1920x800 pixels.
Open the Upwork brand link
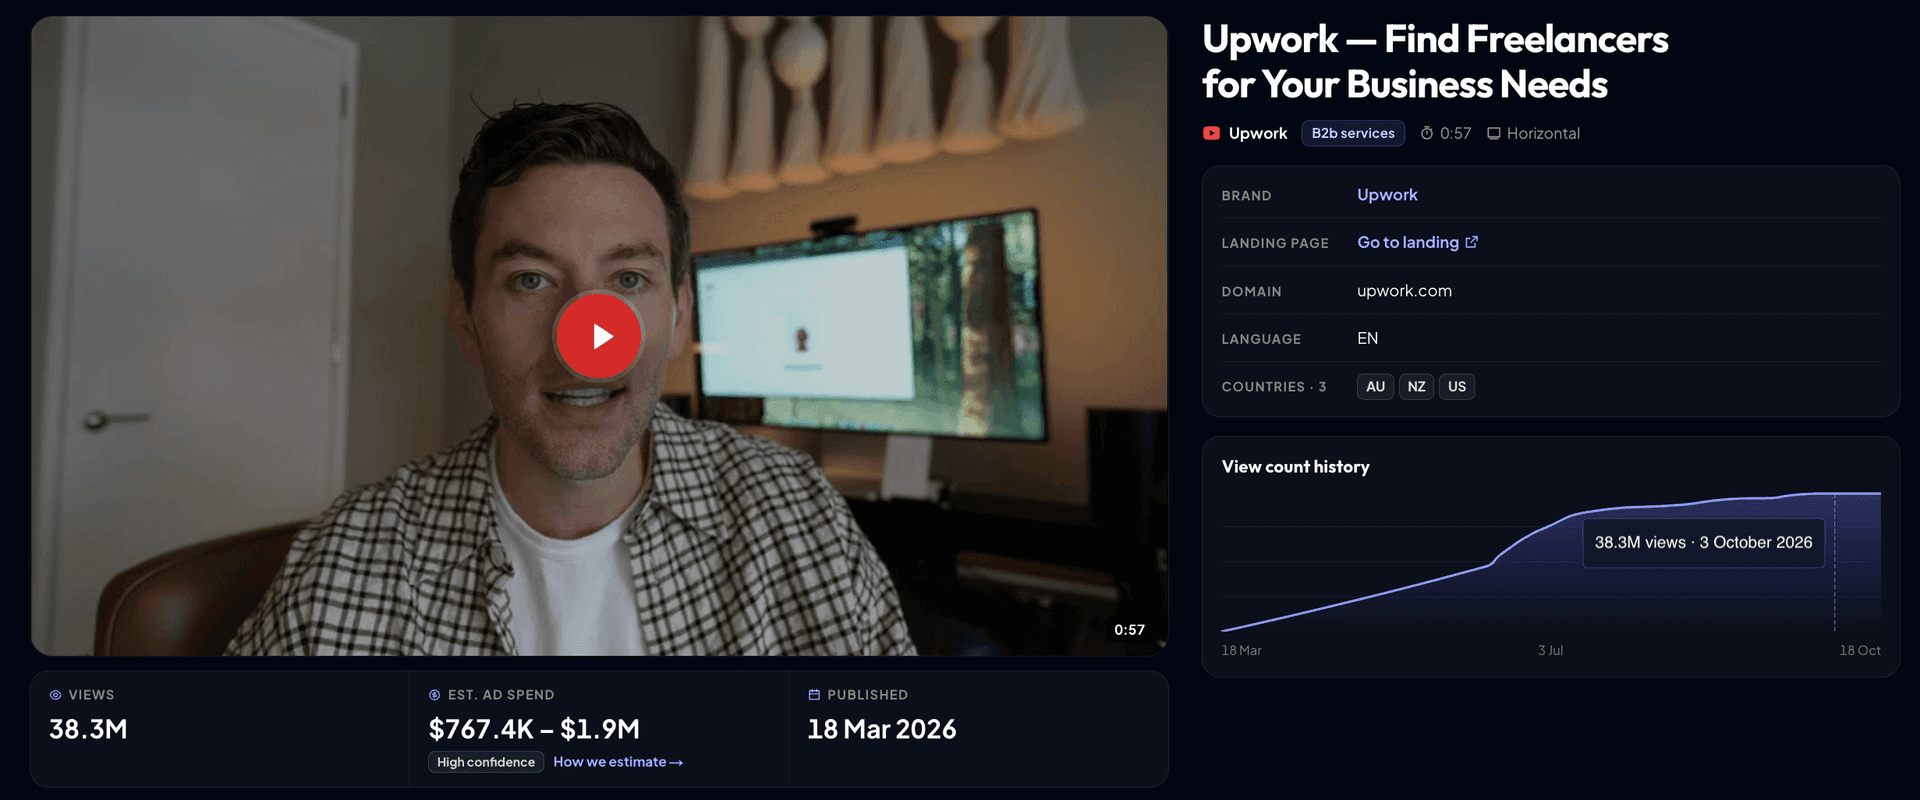tap(1387, 195)
